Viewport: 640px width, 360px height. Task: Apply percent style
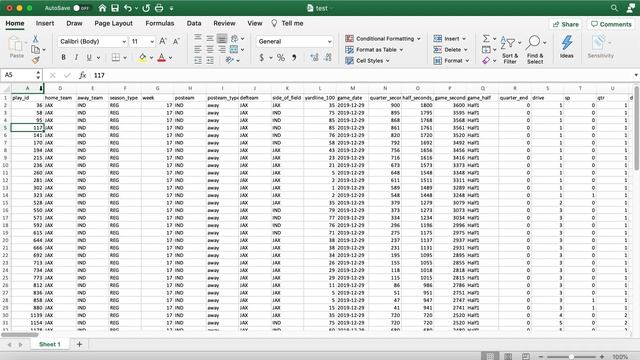pyautogui.click(x=281, y=58)
